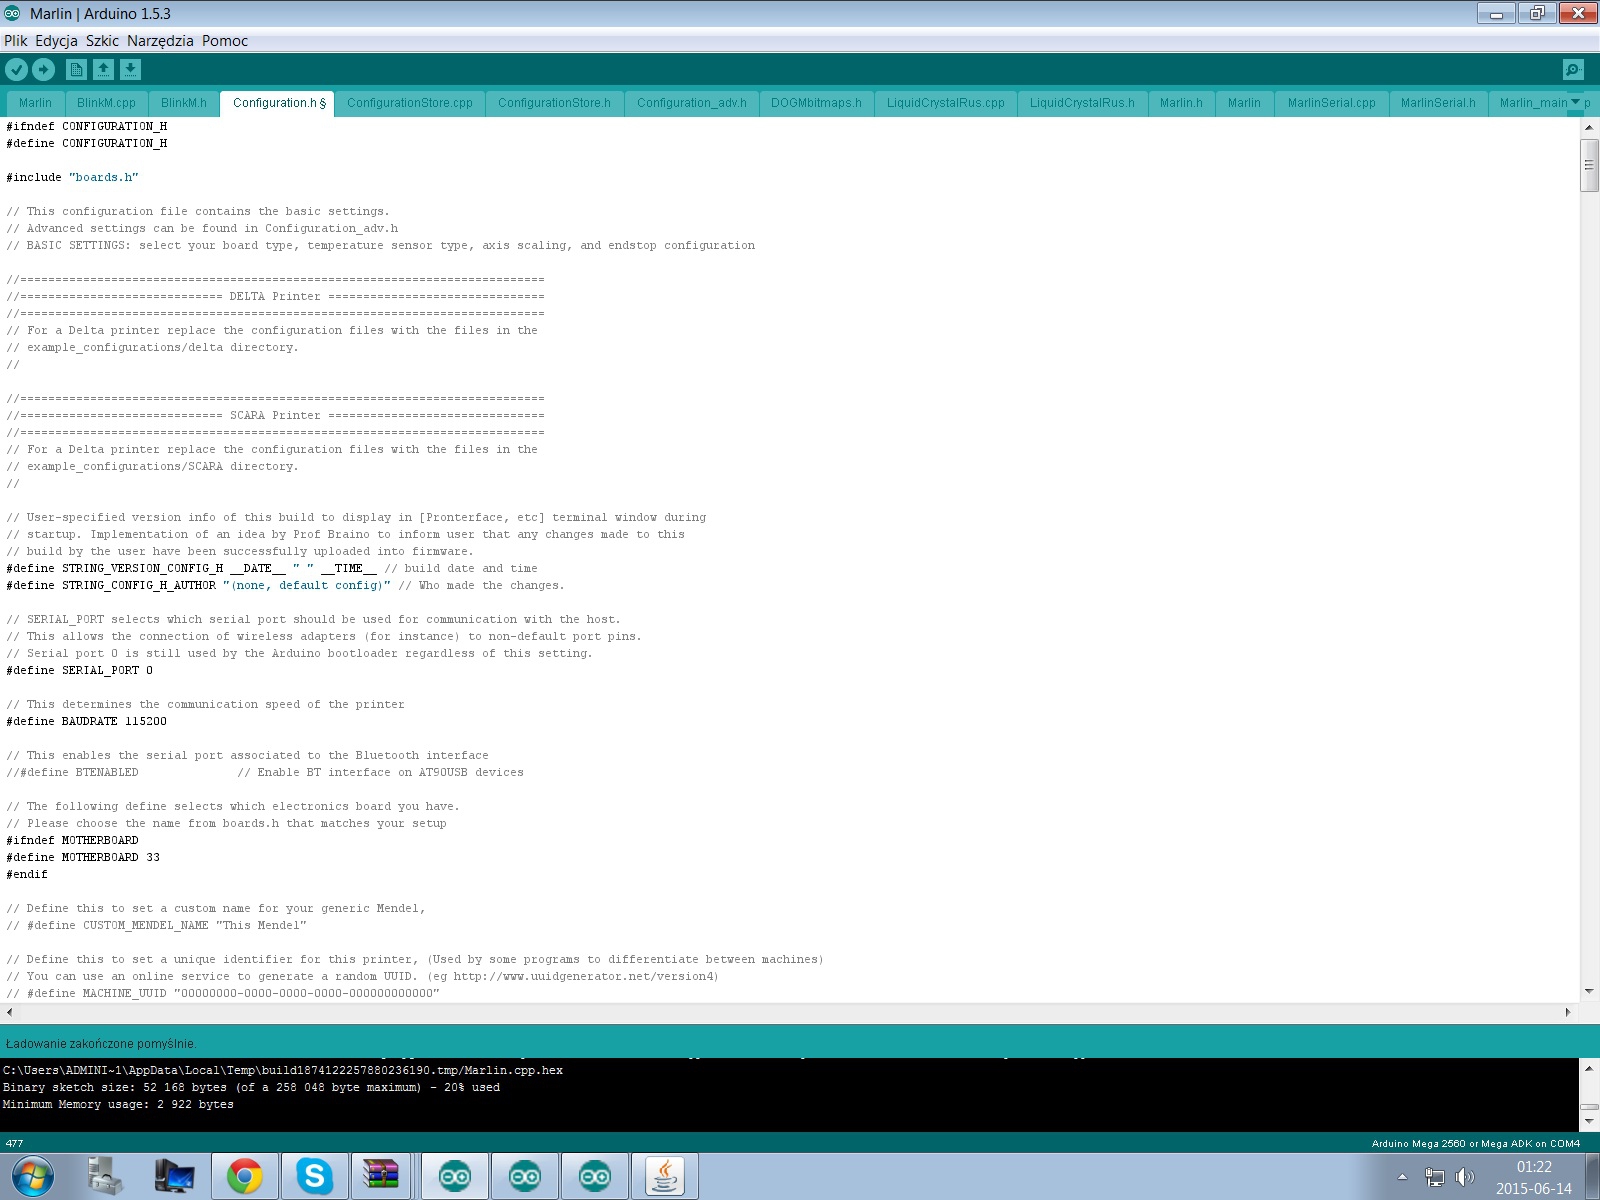Switch to the first Arduino taskbar window

455,1176
